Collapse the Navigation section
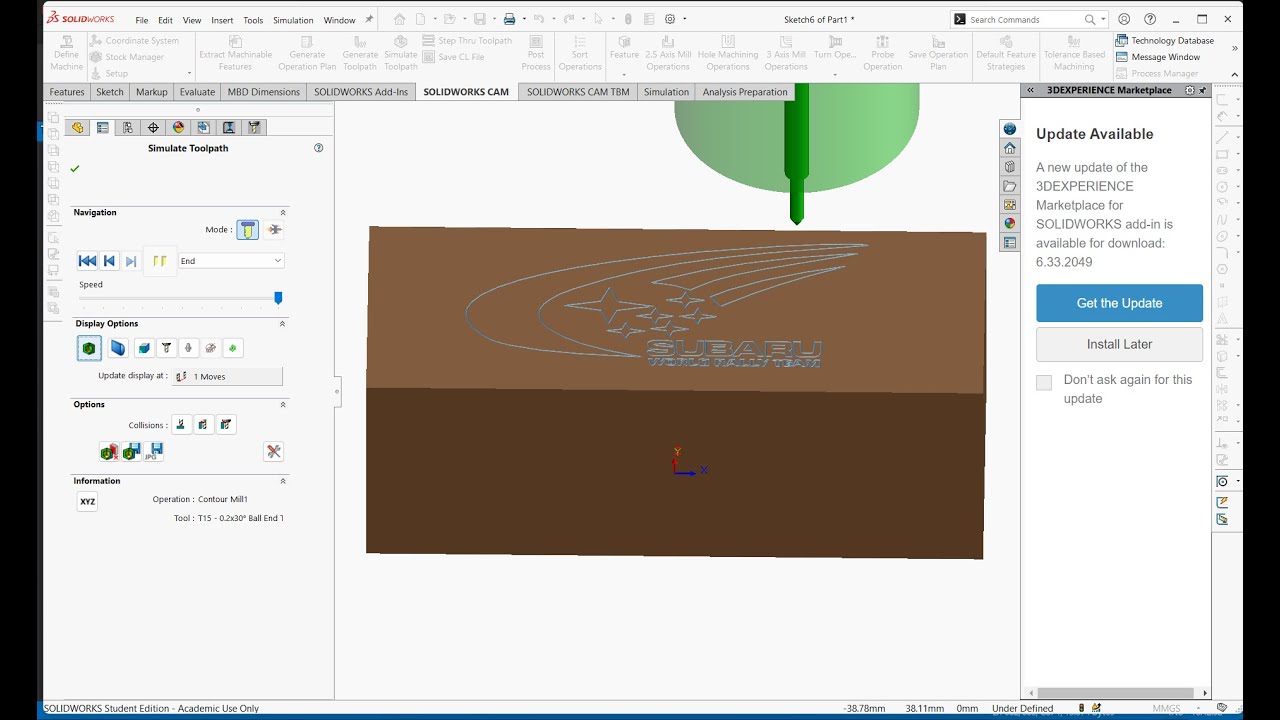This screenshot has height=720, width=1280. tap(282, 213)
